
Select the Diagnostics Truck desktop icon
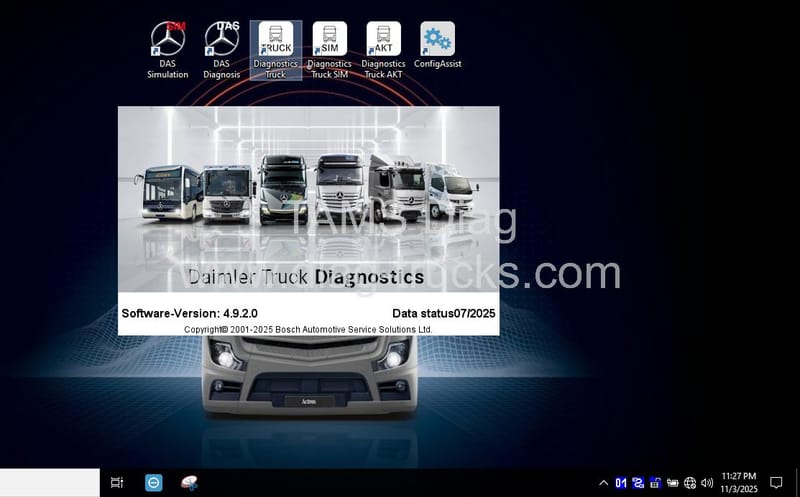pos(276,41)
